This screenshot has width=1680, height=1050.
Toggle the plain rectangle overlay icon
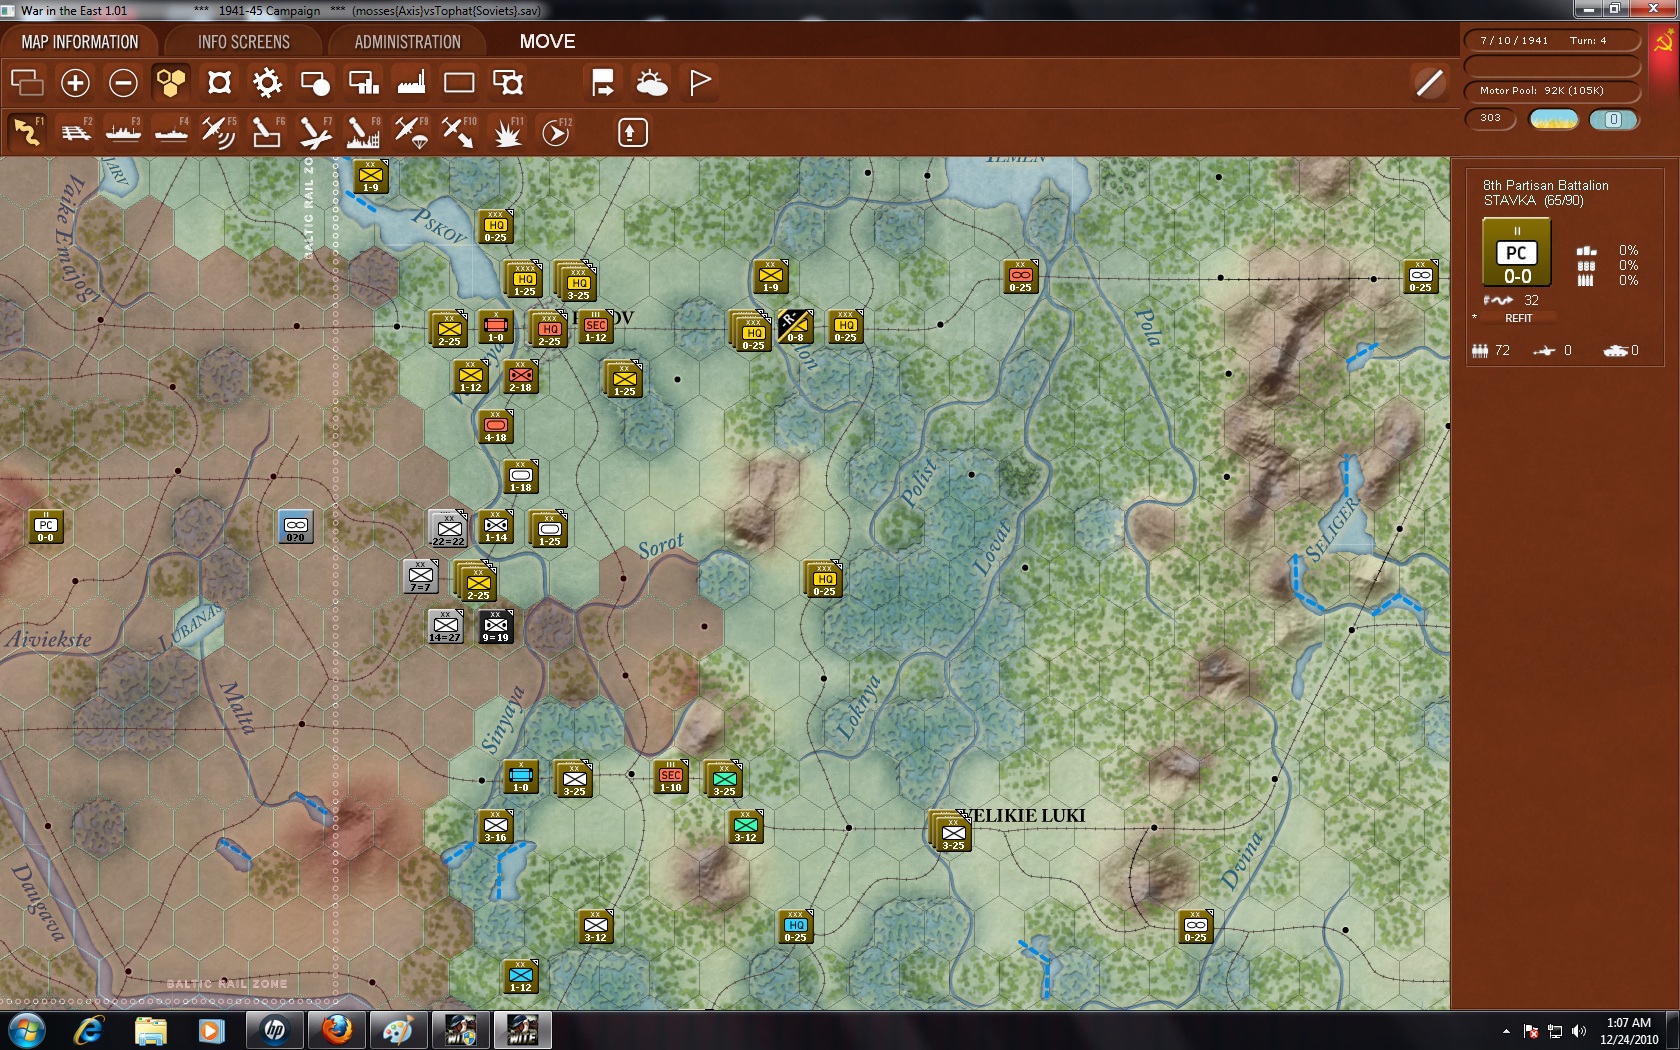pos(459,83)
